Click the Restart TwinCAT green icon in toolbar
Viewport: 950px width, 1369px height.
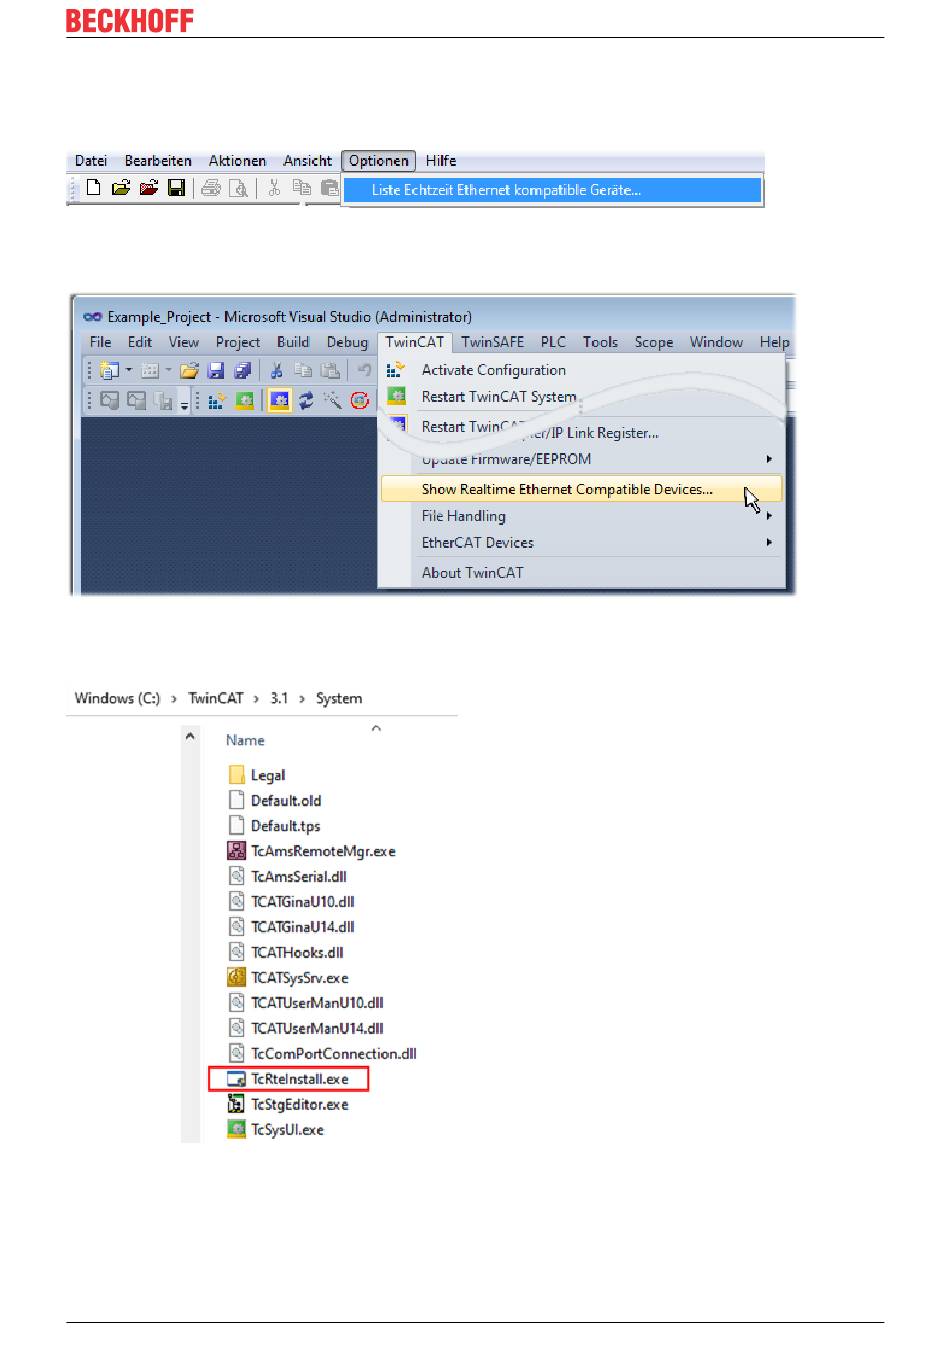(x=244, y=401)
